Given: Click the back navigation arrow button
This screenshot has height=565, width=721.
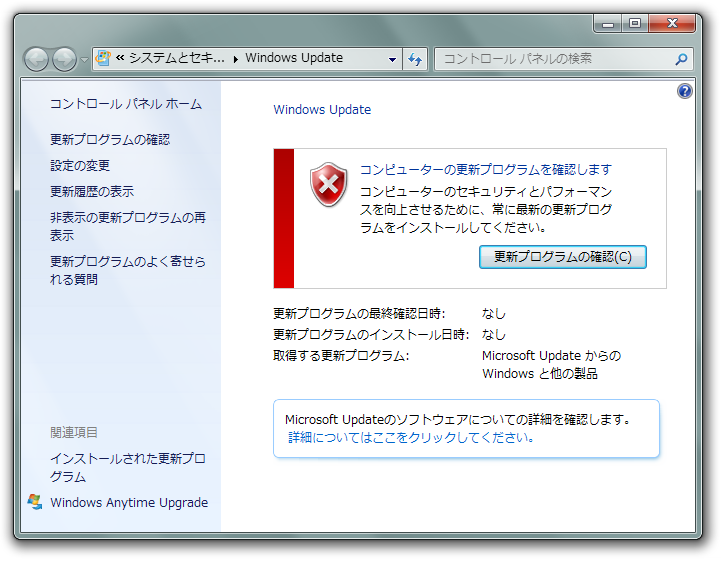Looking at the screenshot, I should coord(36,59).
